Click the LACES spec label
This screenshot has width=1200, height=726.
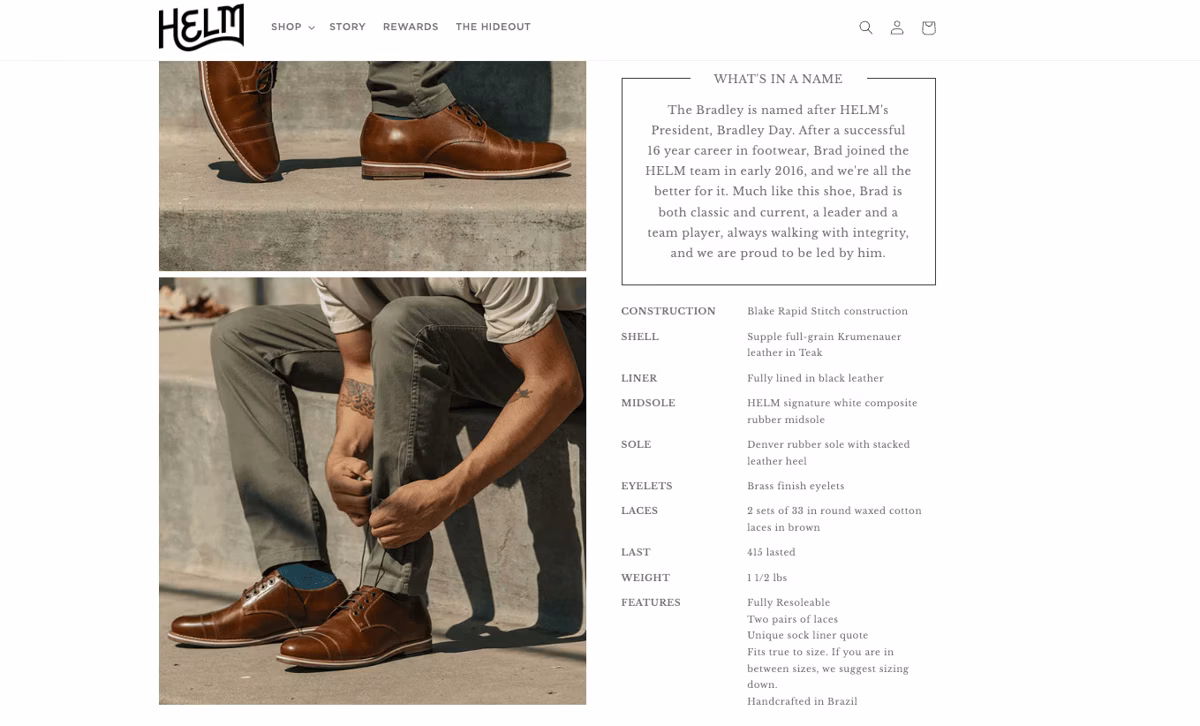(639, 511)
